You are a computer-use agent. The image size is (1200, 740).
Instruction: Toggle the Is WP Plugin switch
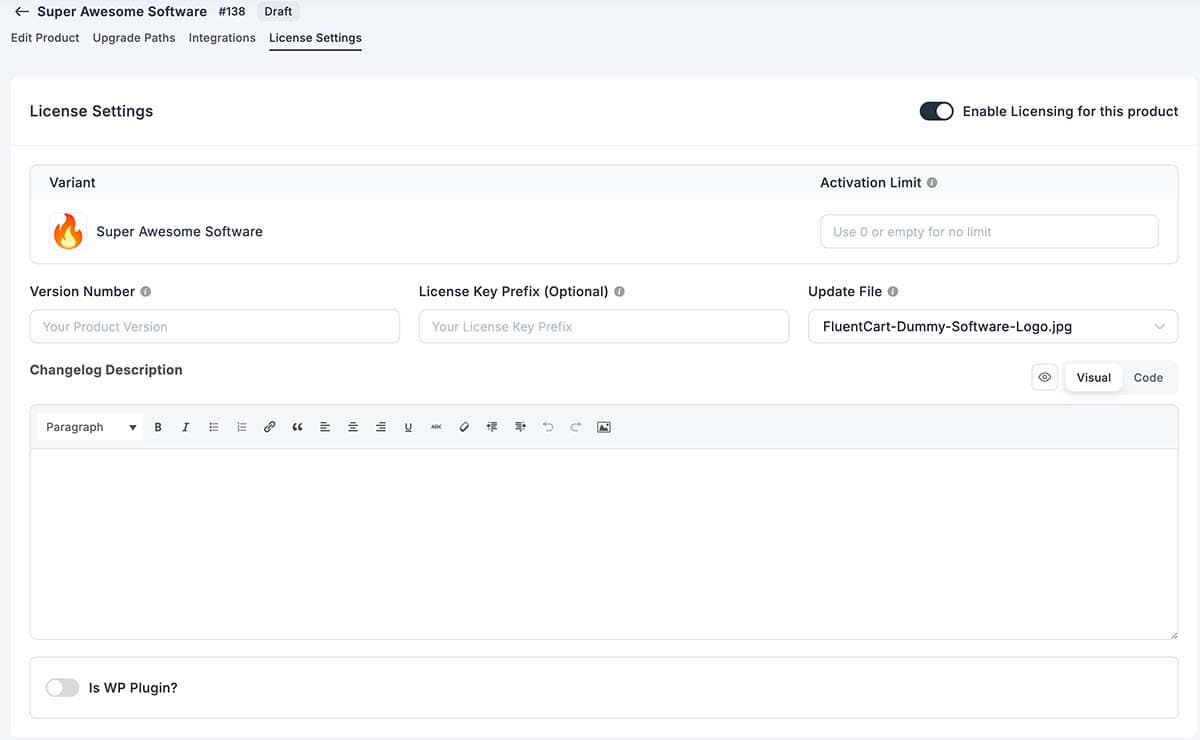62,687
